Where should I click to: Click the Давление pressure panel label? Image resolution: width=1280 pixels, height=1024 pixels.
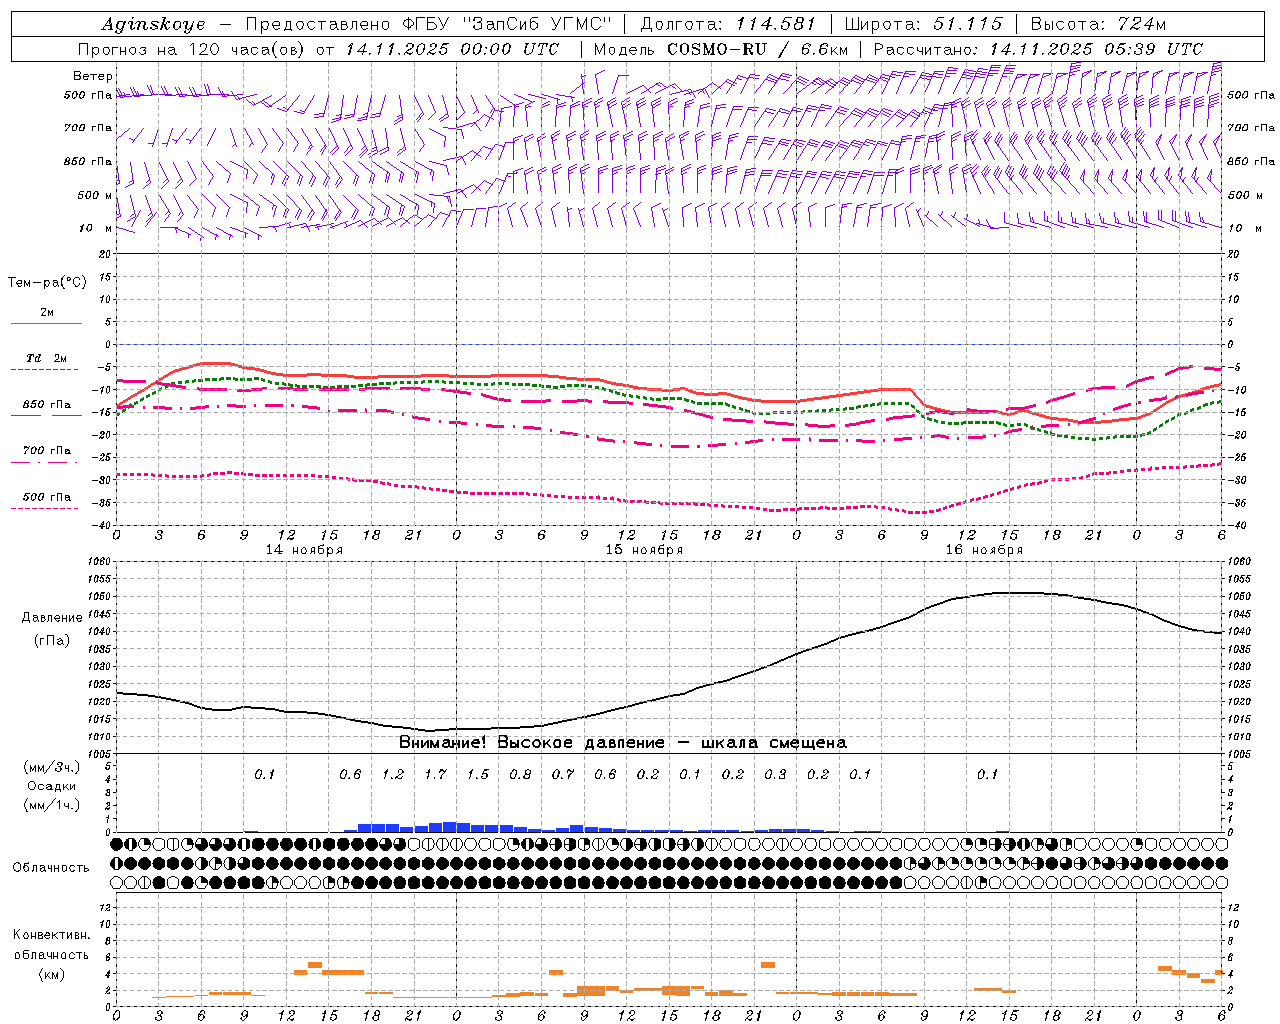click(x=52, y=618)
